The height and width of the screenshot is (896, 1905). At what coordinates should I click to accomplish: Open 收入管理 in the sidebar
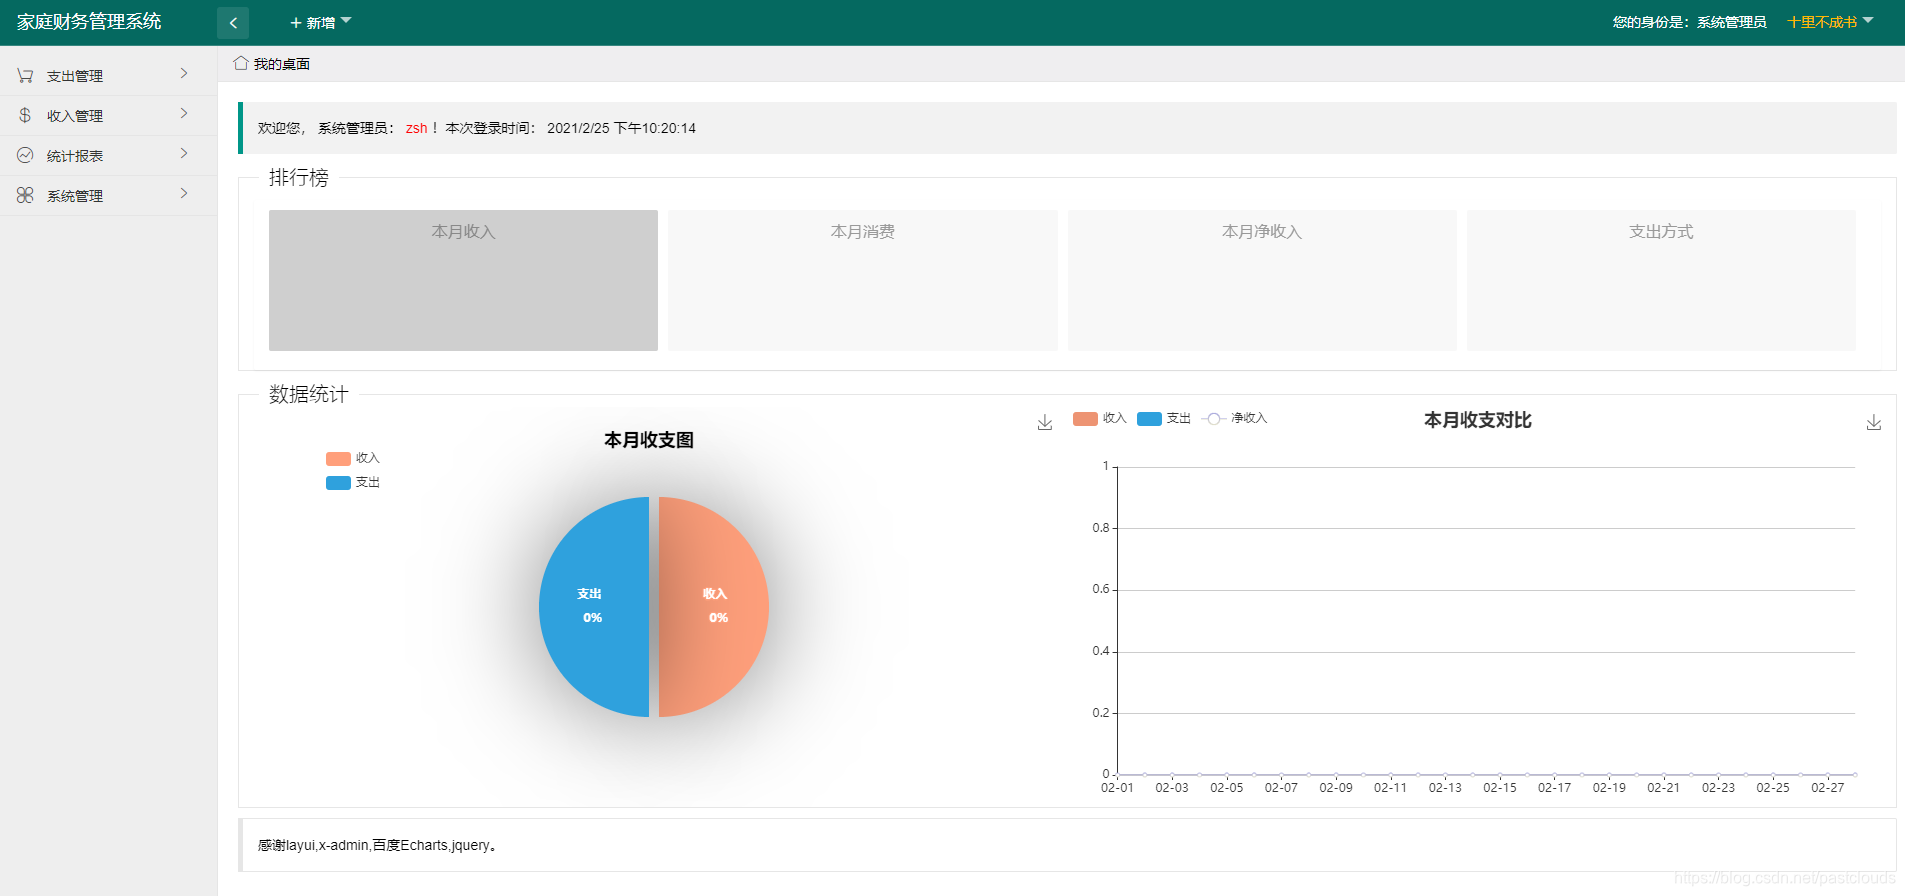coord(108,116)
